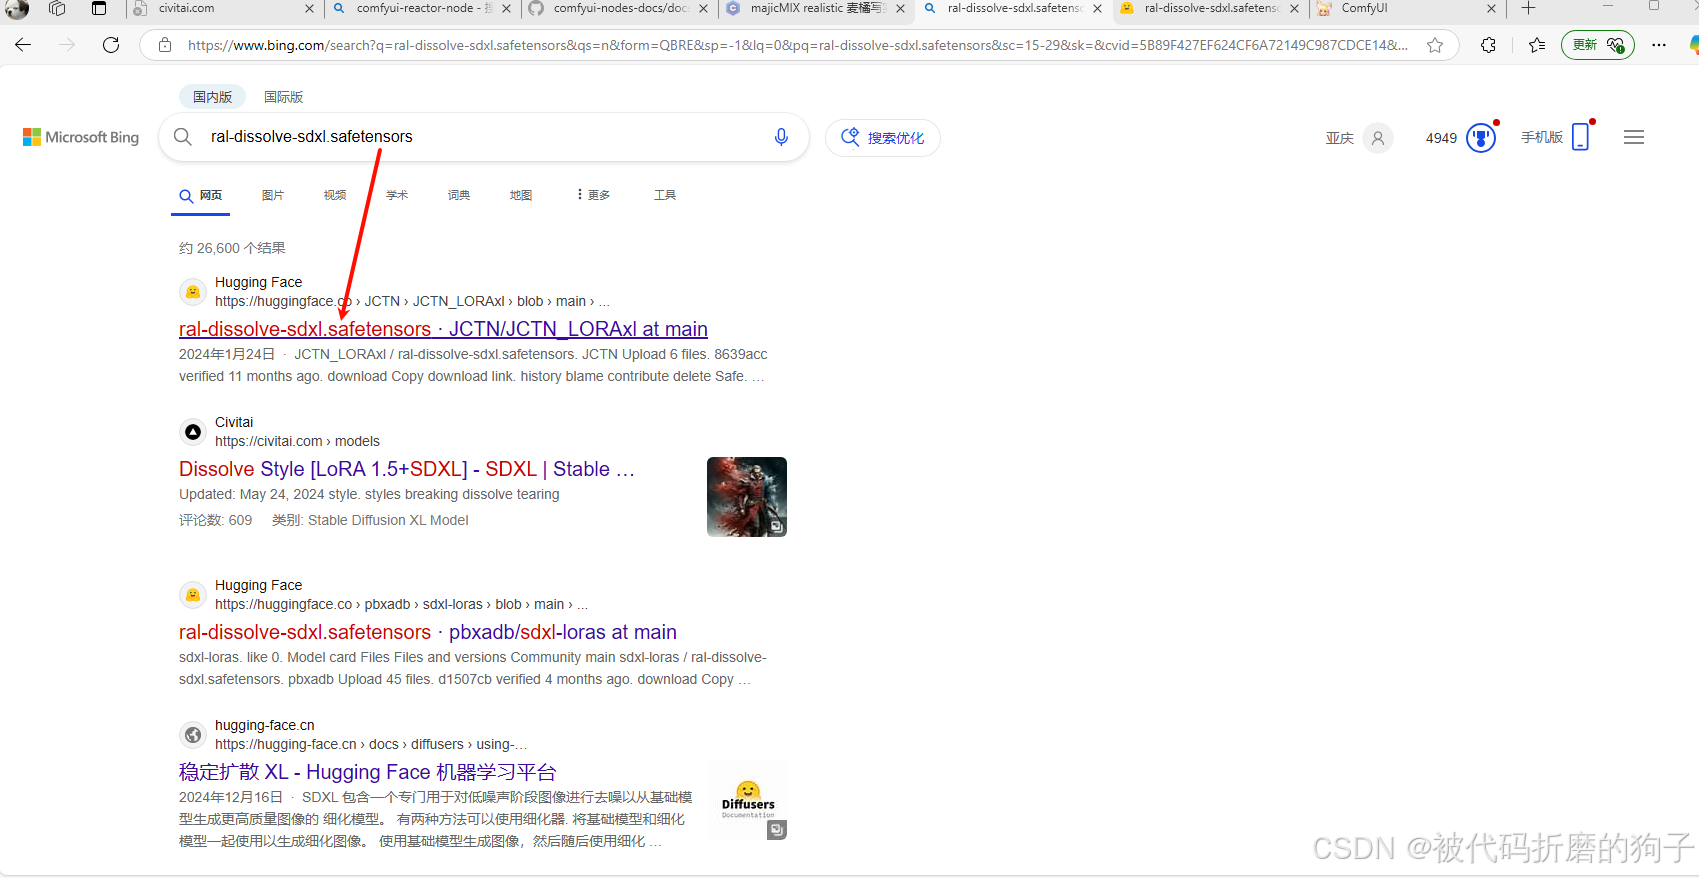This screenshot has height=878, width=1699.
Task: Expand the 更多 dropdown menu
Action: coord(593,196)
